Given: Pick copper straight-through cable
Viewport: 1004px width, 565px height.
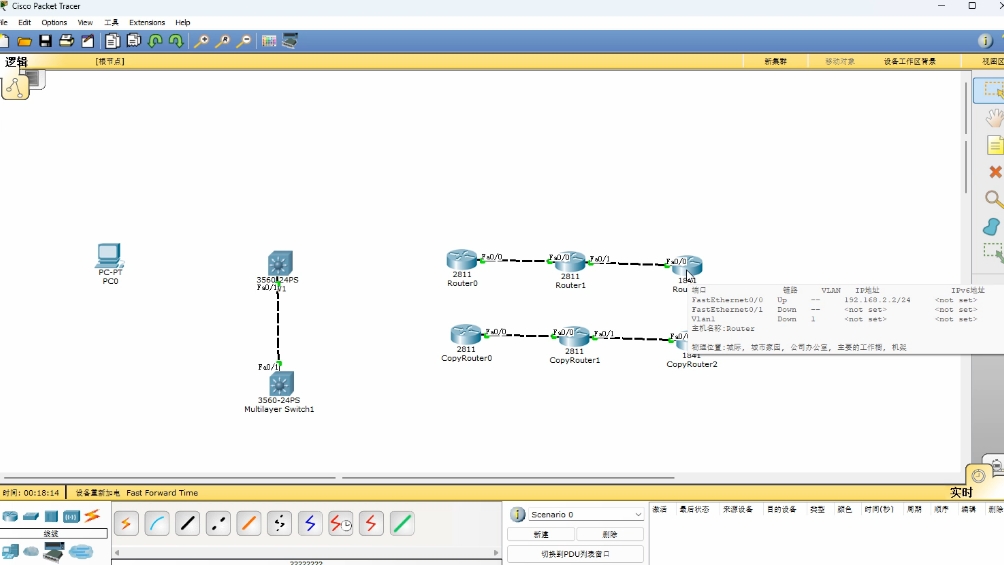Looking at the screenshot, I should [x=188, y=524].
